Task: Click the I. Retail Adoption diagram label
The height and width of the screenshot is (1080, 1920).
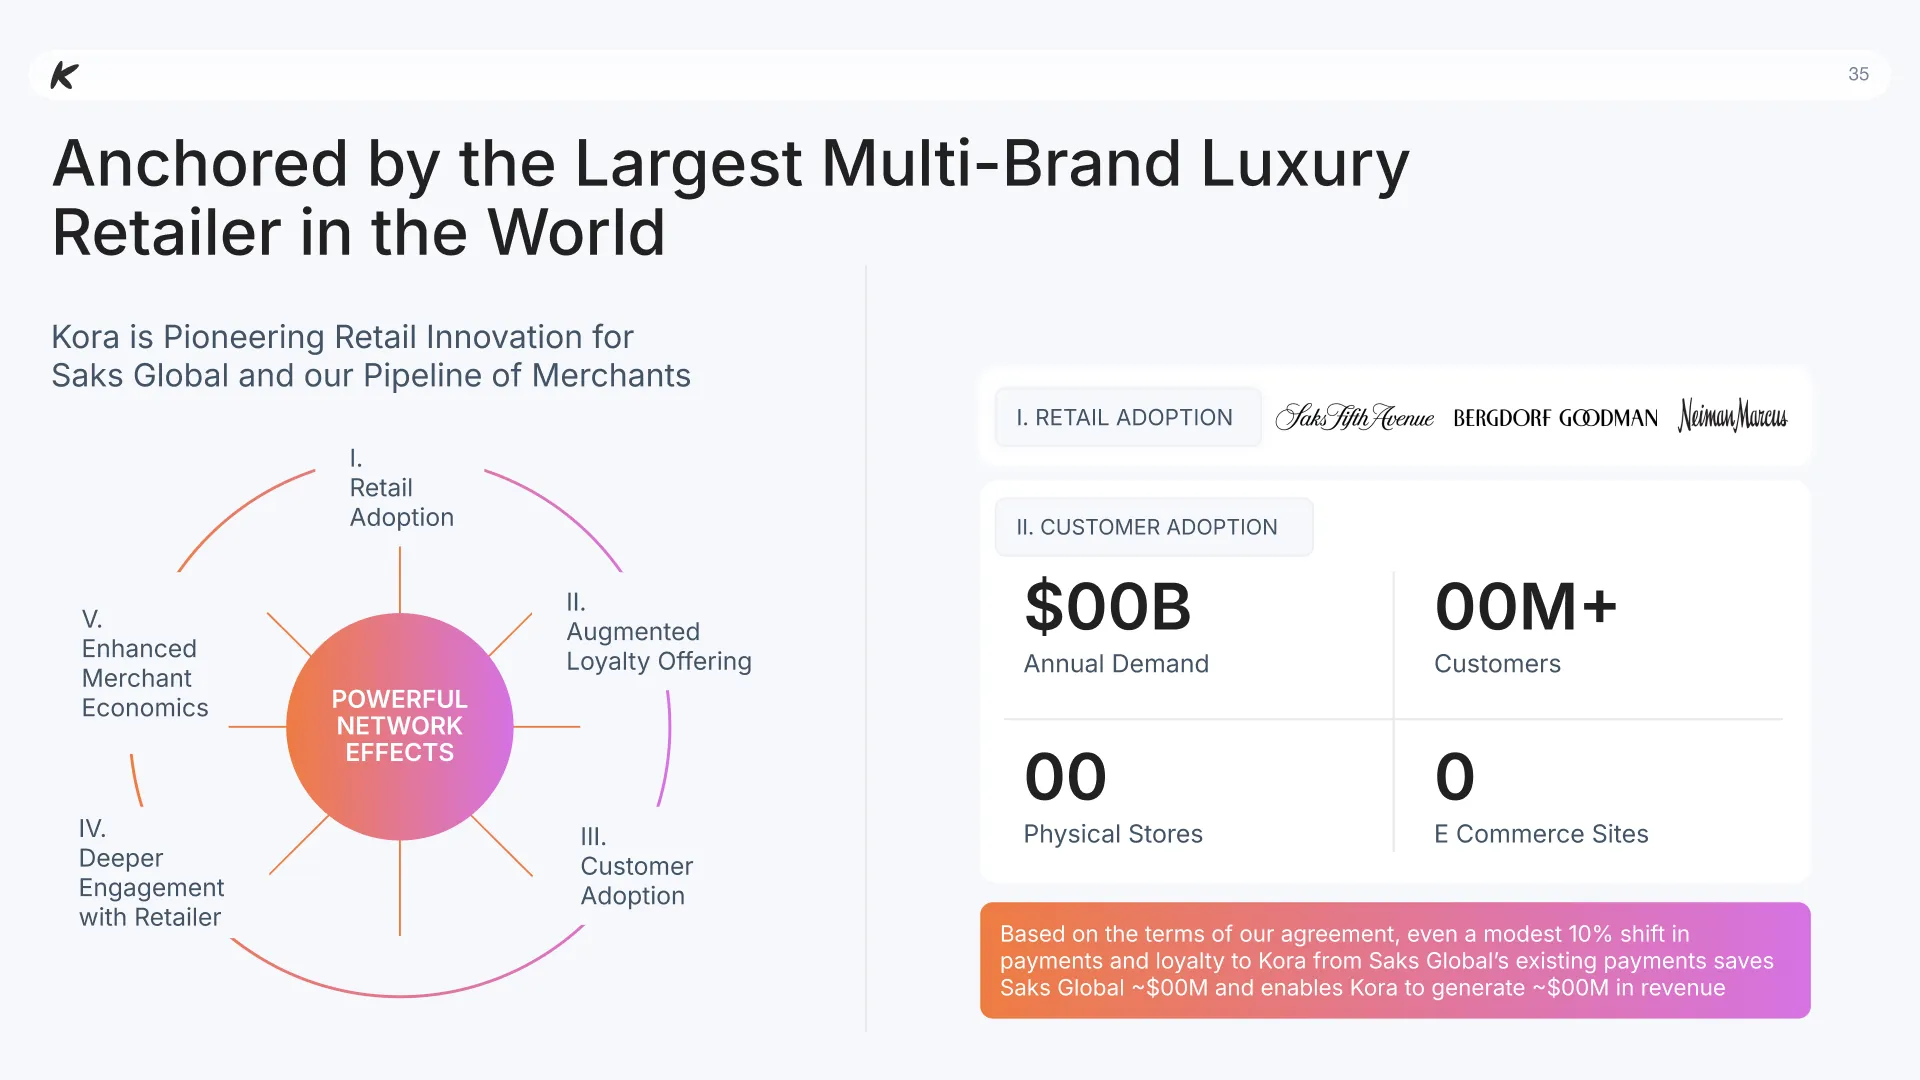Action: (401, 488)
